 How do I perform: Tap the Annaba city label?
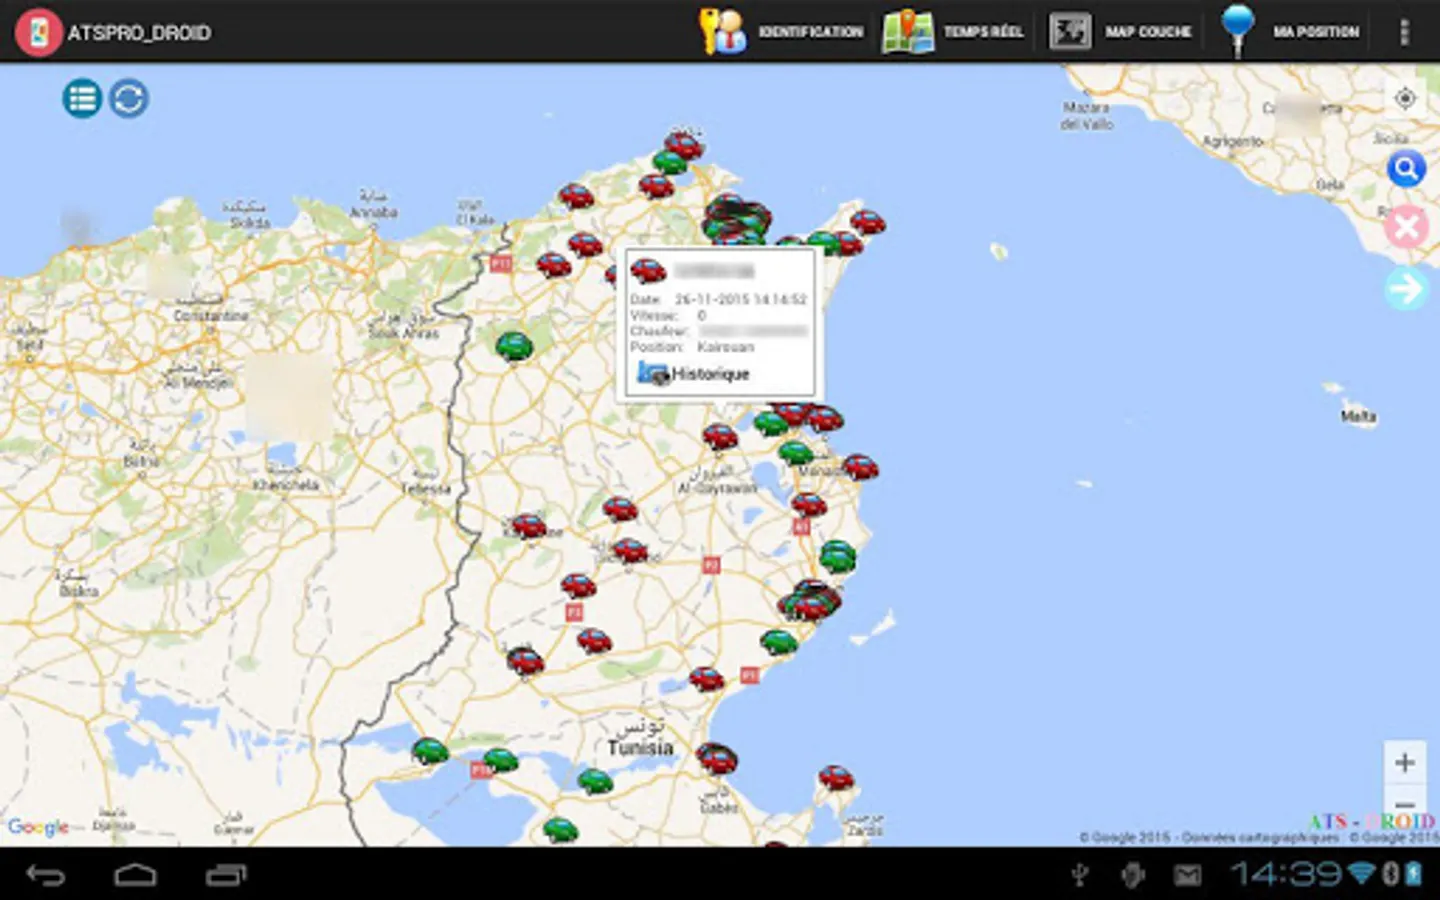tap(374, 212)
